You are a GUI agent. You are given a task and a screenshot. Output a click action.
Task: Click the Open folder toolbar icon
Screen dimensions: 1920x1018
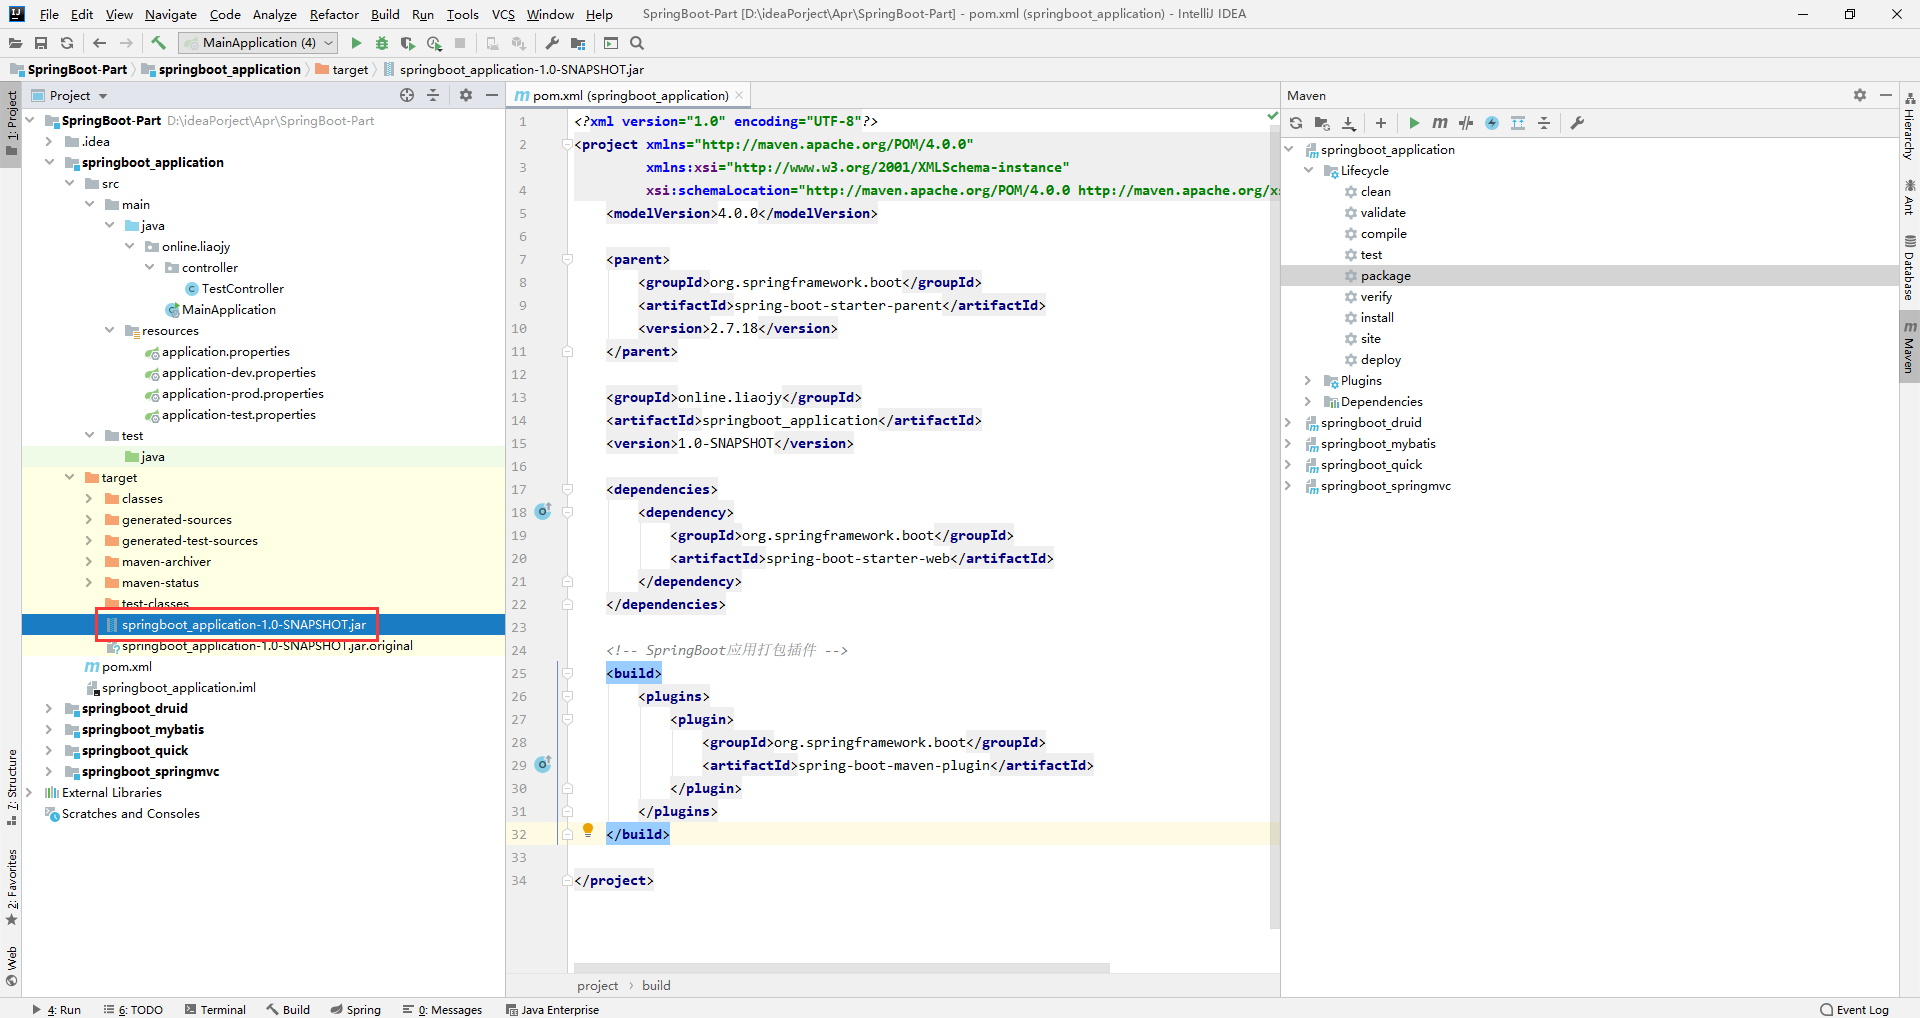tap(15, 43)
